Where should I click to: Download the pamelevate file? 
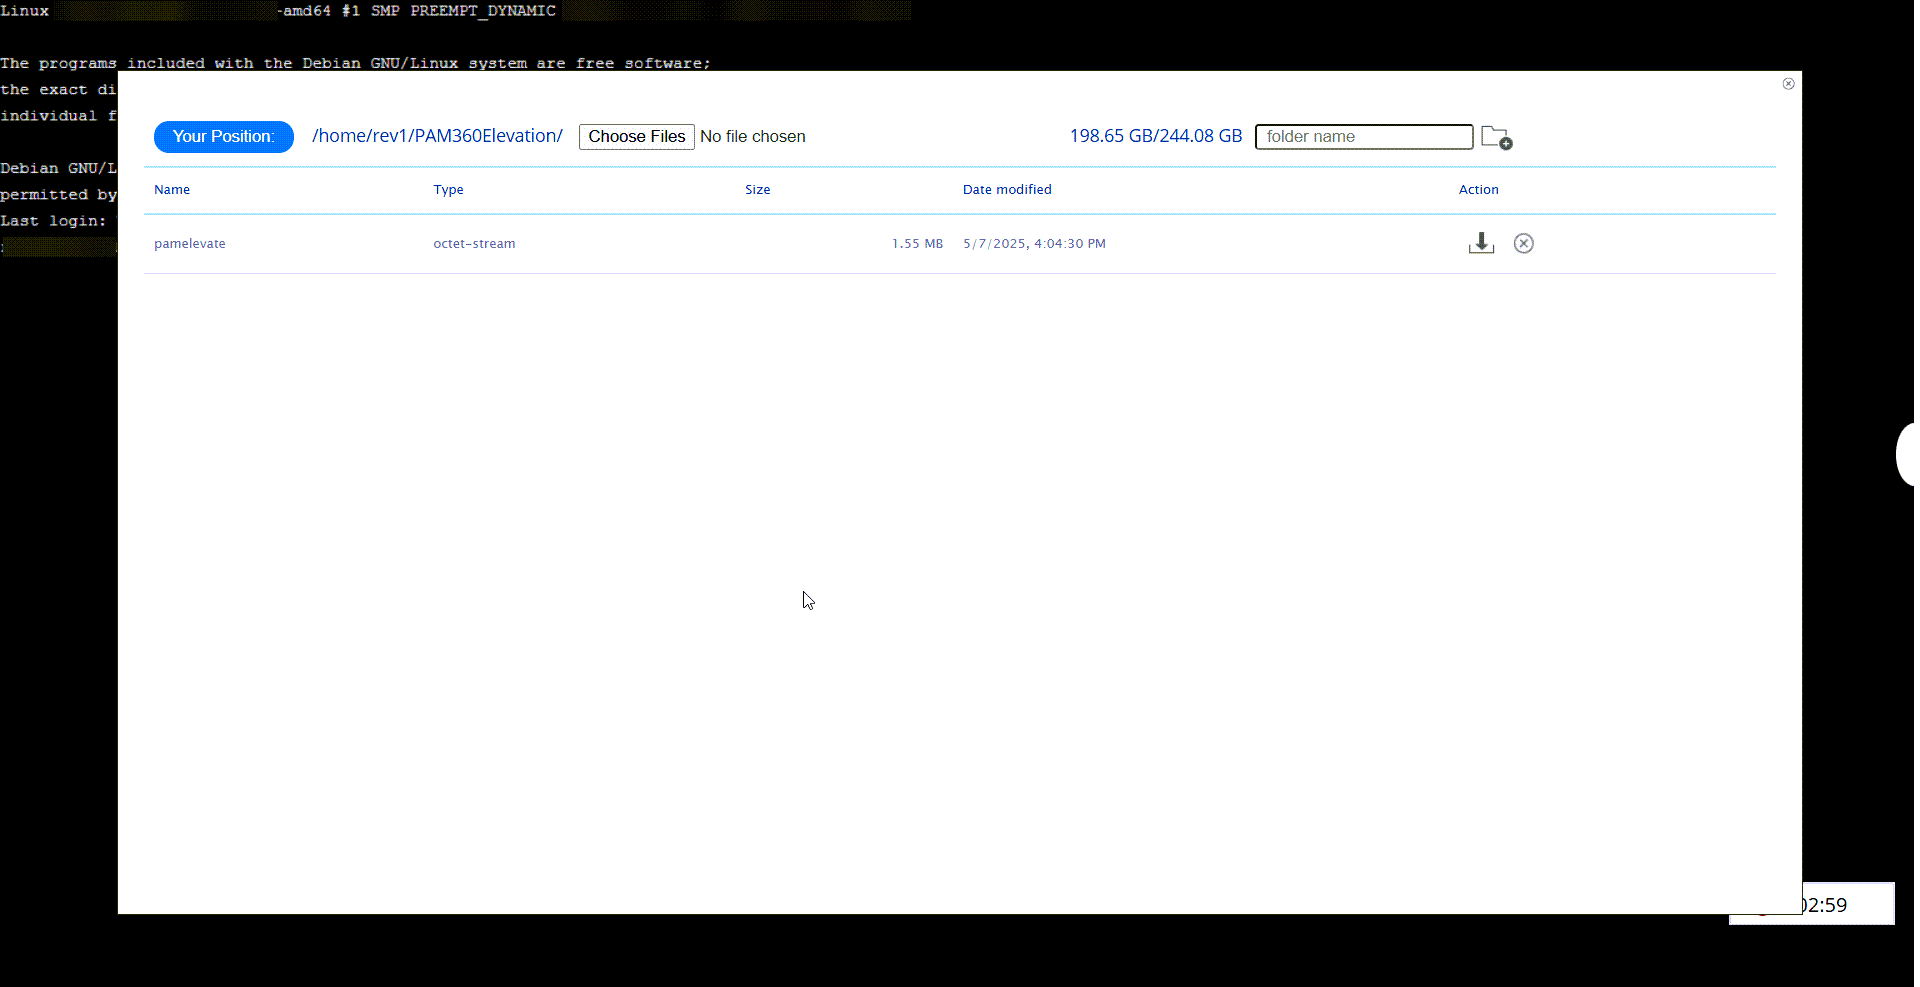1481,242
